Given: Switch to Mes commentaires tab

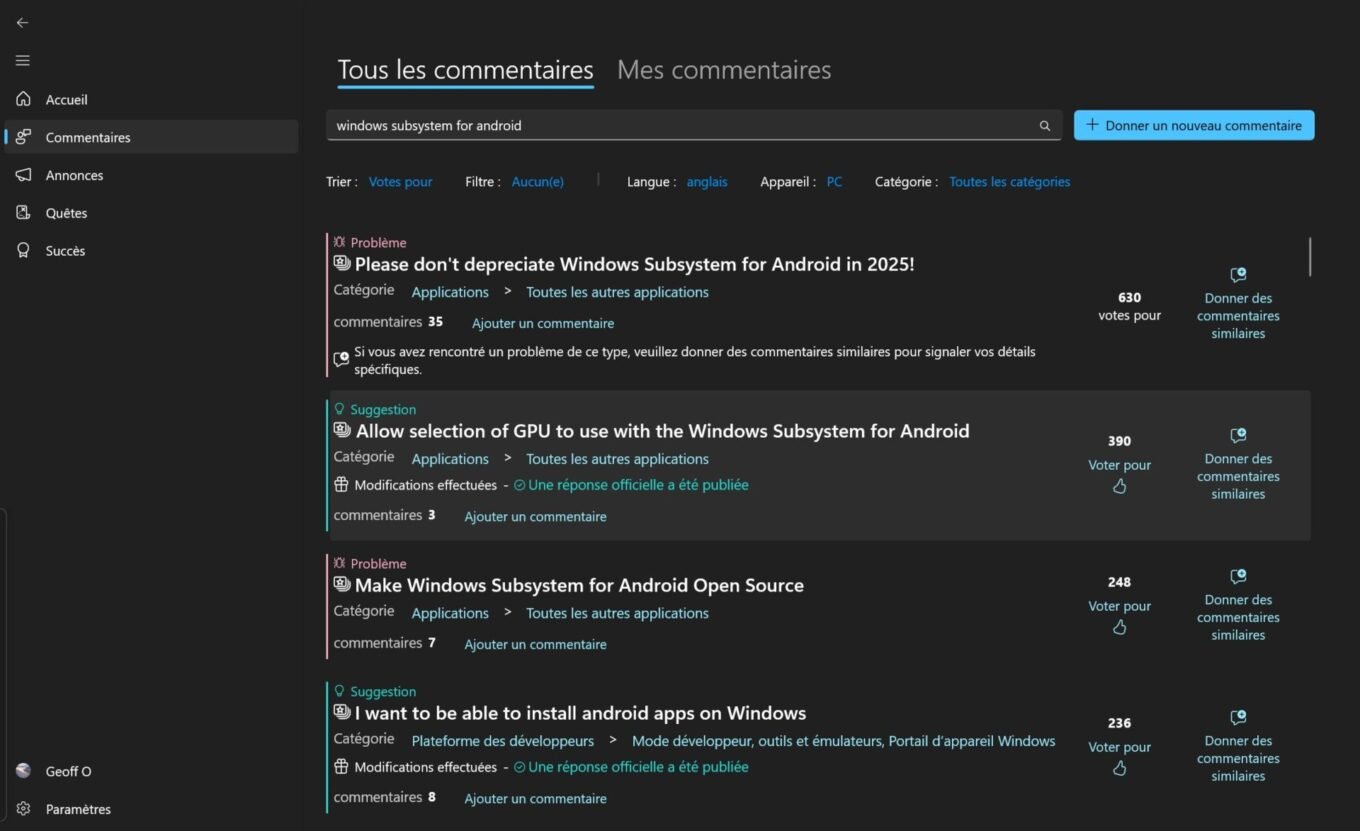Looking at the screenshot, I should [x=724, y=70].
